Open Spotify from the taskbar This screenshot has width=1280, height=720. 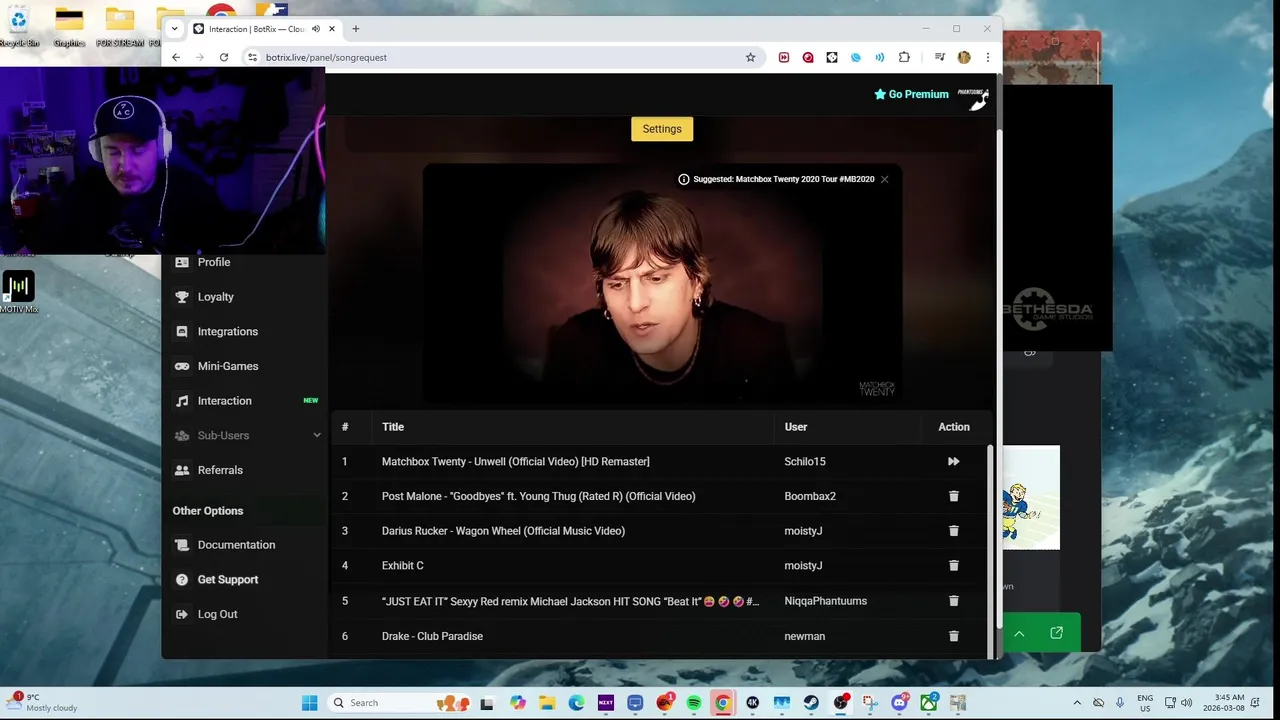click(694, 703)
